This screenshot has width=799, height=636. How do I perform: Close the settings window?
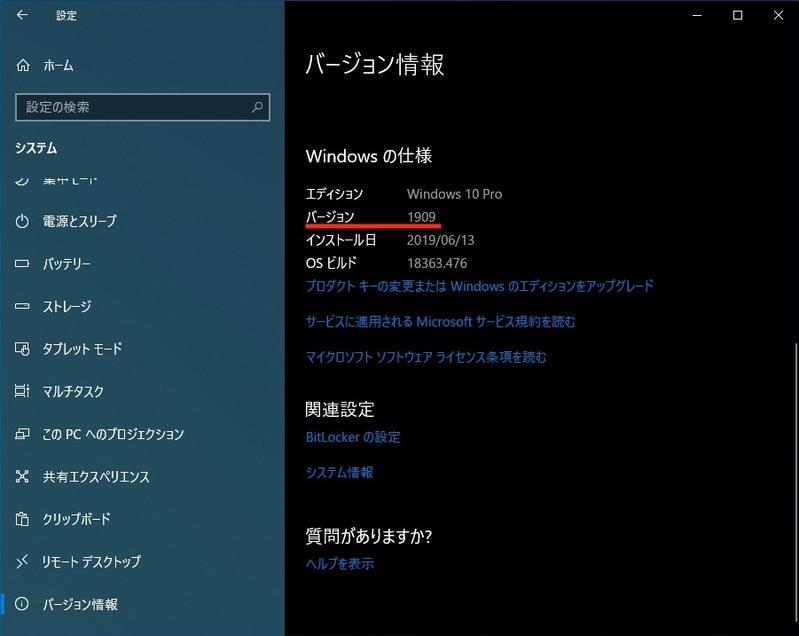pos(778,15)
